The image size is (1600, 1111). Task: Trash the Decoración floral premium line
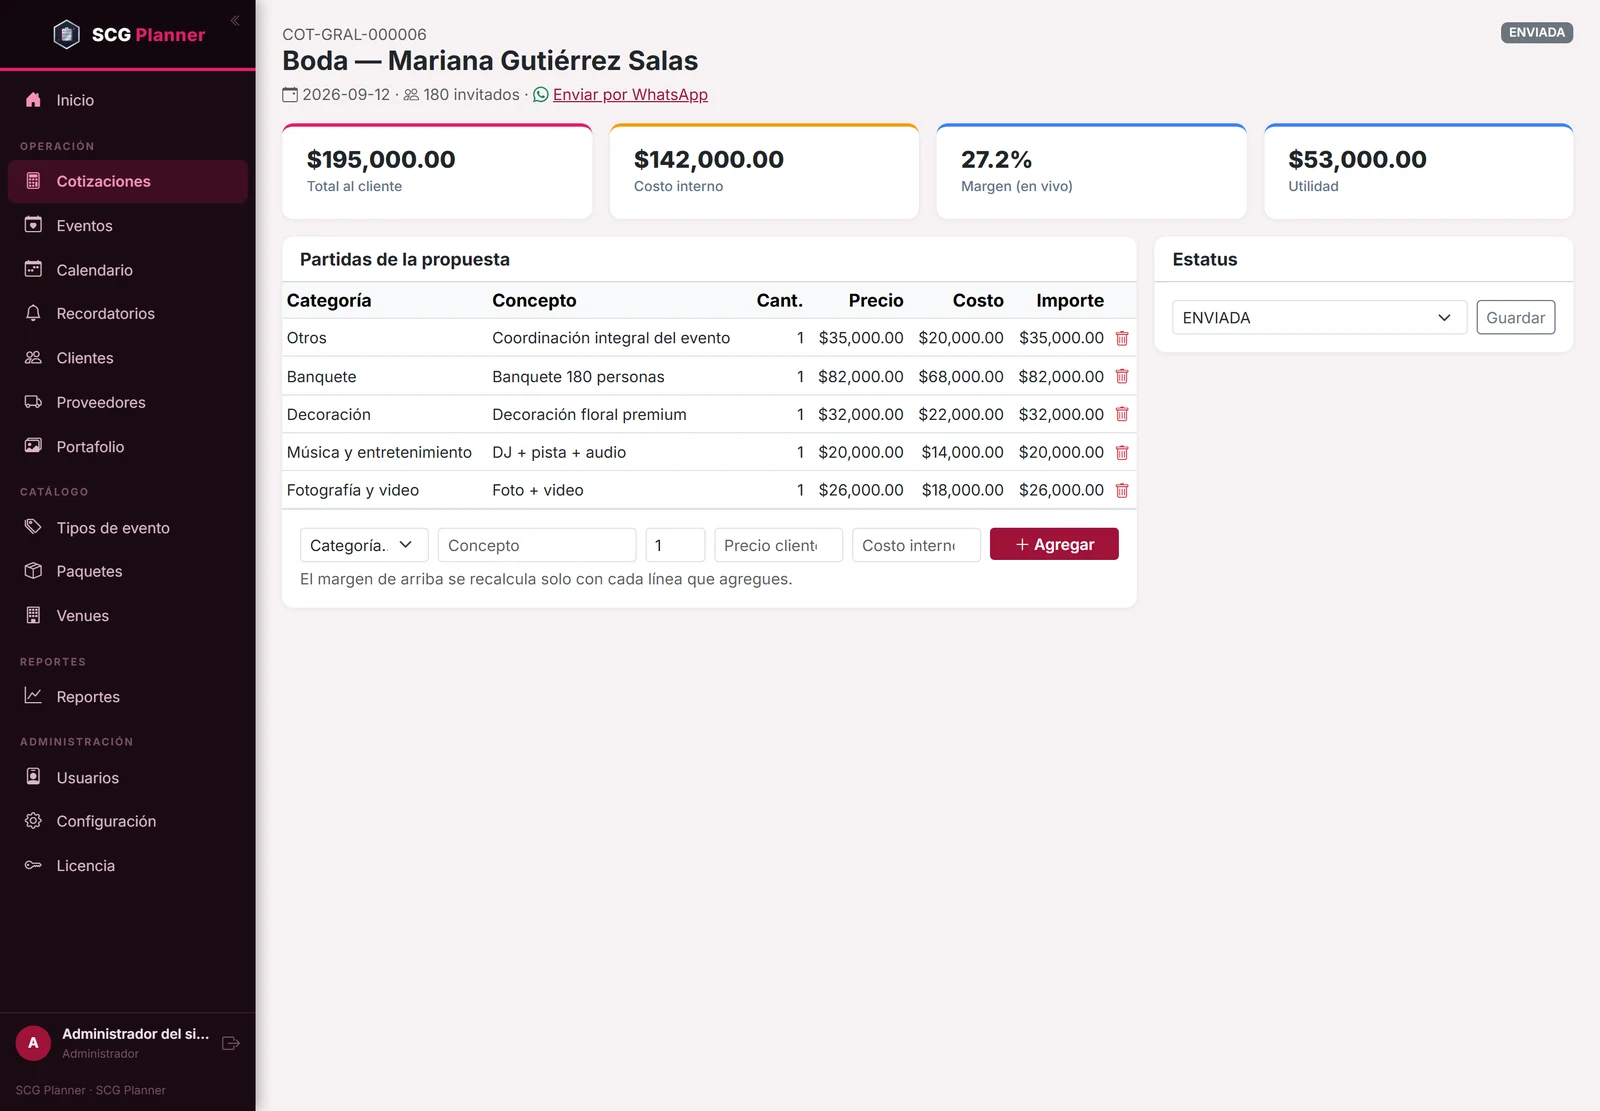[1122, 414]
